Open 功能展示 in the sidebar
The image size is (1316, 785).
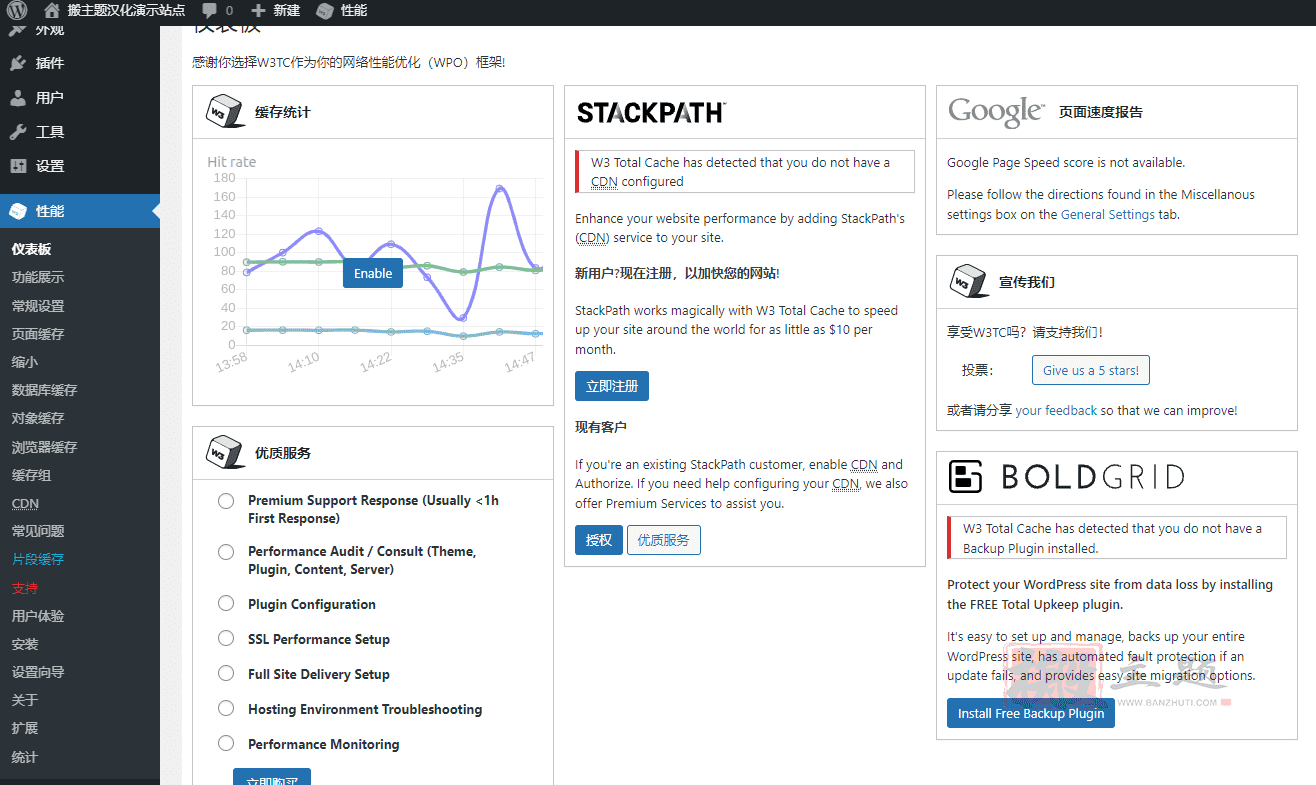pos(38,277)
